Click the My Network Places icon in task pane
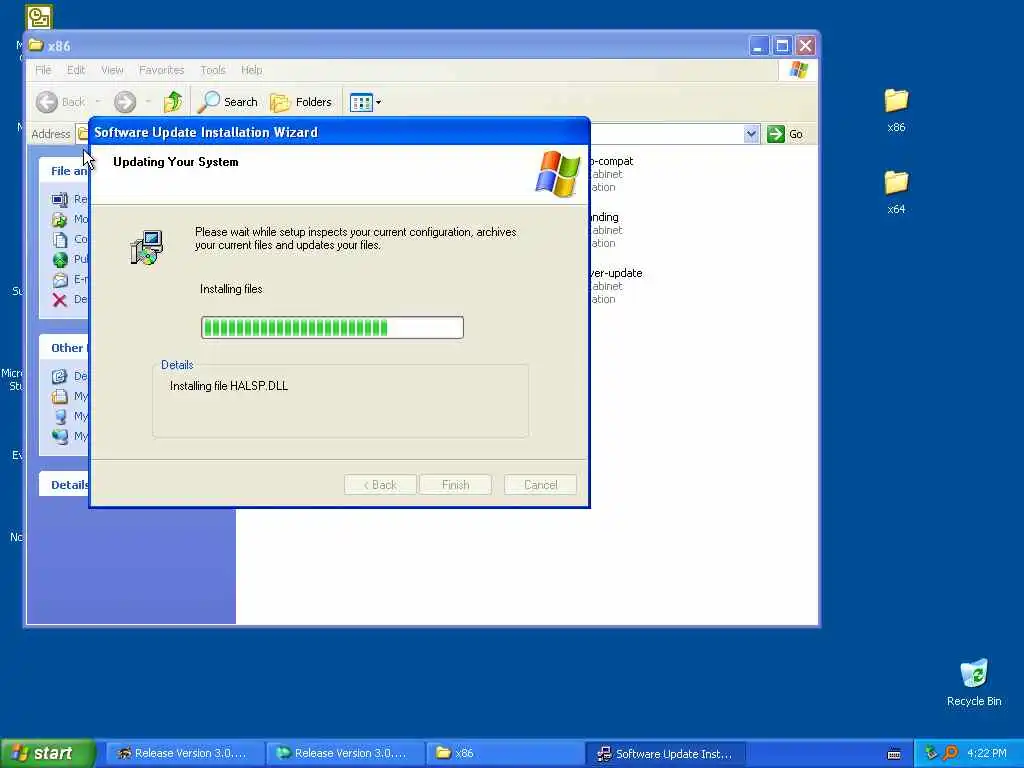1024x768 pixels. click(59, 436)
